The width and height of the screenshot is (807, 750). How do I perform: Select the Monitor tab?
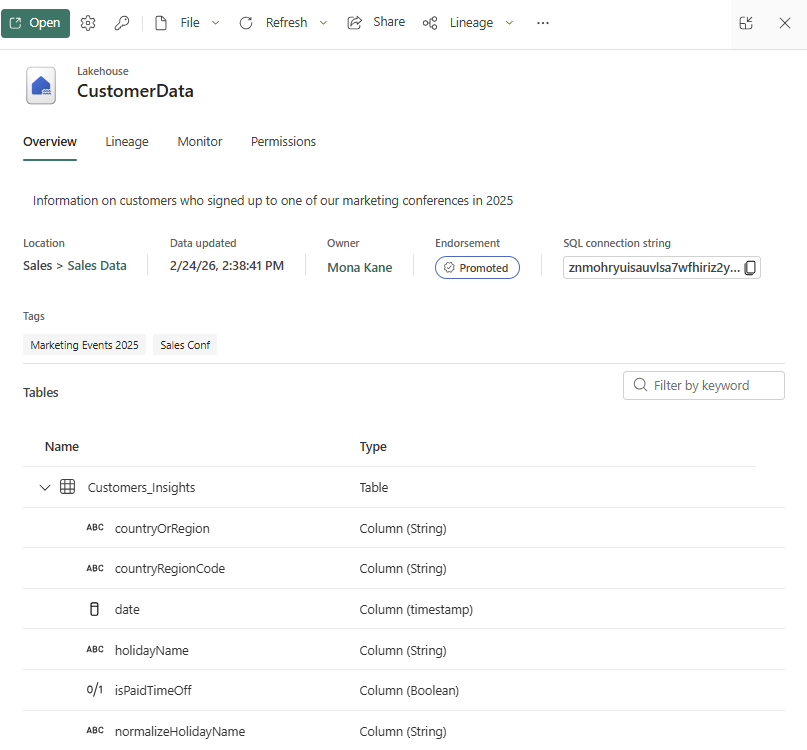(x=199, y=141)
